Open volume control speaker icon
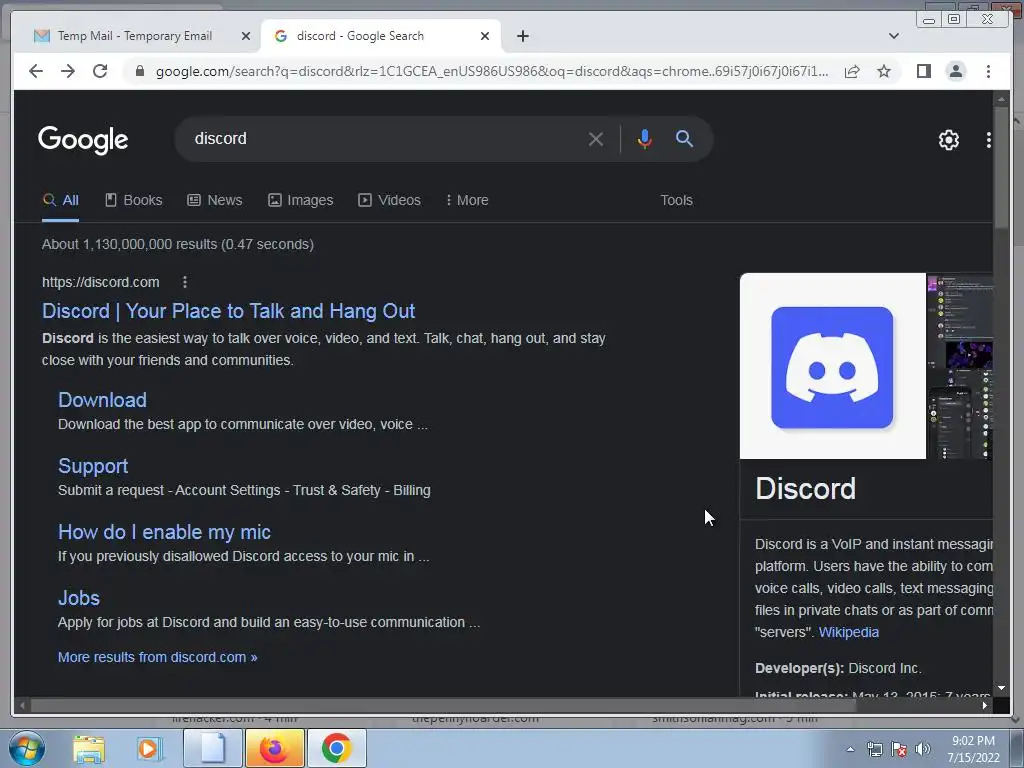The width and height of the screenshot is (1024, 768). 923,750
